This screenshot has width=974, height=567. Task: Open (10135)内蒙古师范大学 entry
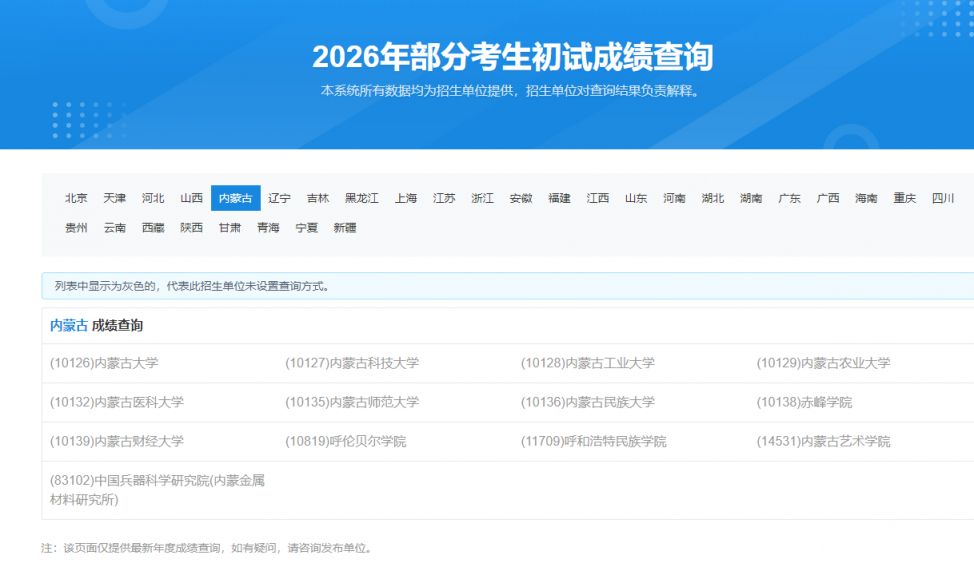click(352, 402)
